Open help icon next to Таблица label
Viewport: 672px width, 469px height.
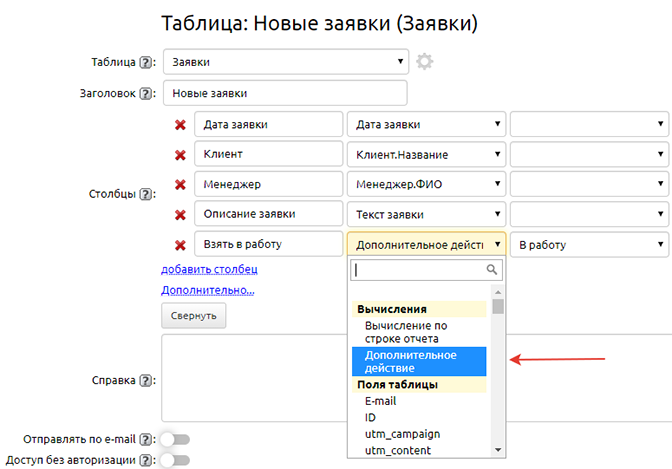coord(146,63)
